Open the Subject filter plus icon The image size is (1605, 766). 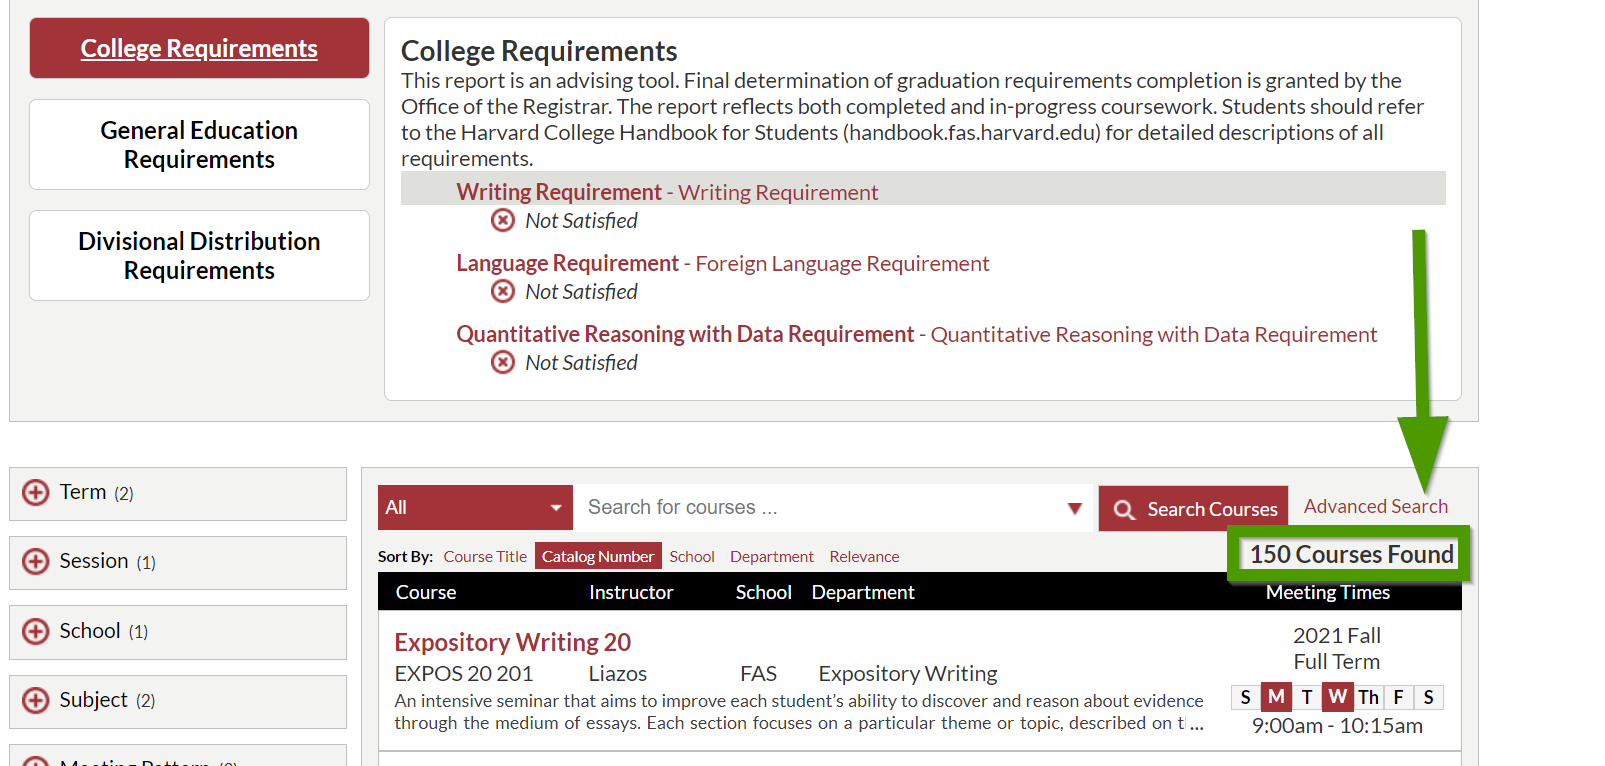(x=36, y=700)
